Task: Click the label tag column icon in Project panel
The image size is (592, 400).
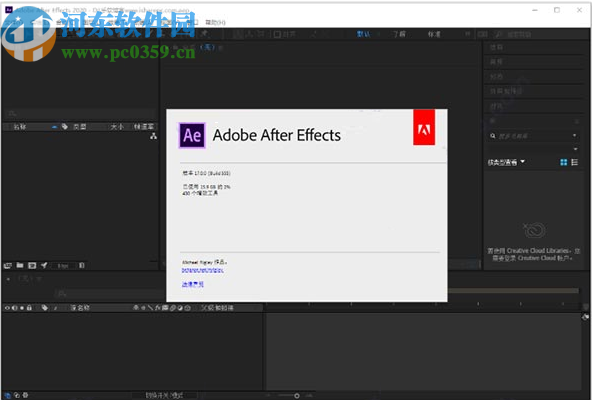Action: tap(65, 127)
